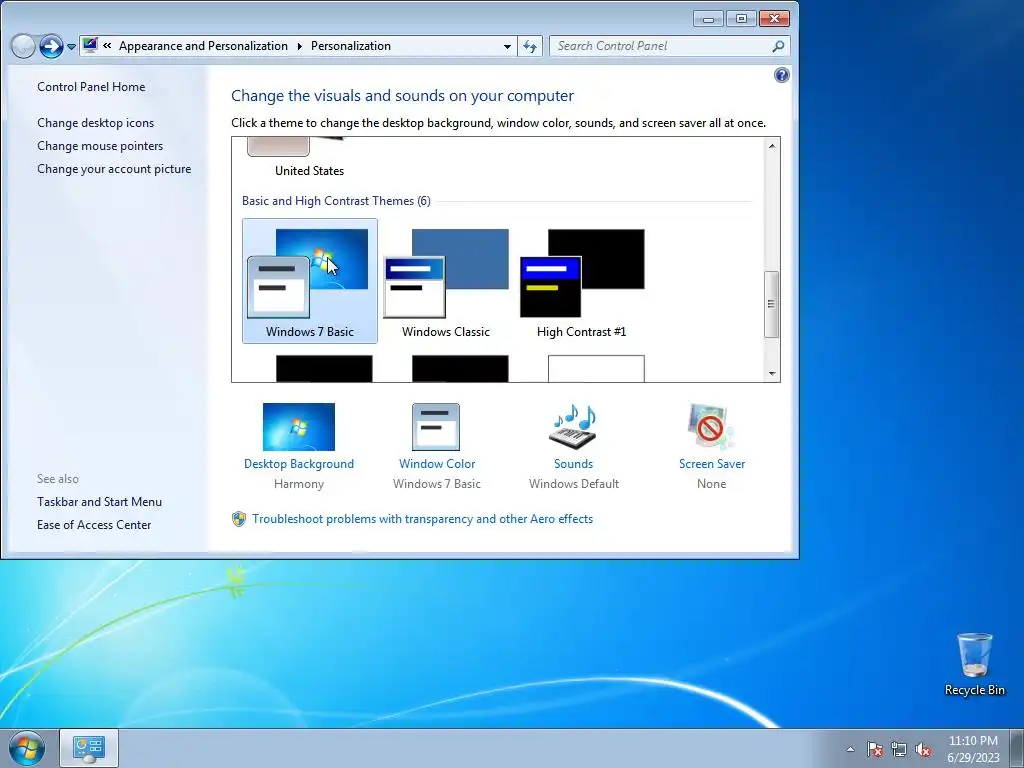The width and height of the screenshot is (1024, 768).
Task: Open the address bar history dropdown
Action: (x=507, y=46)
